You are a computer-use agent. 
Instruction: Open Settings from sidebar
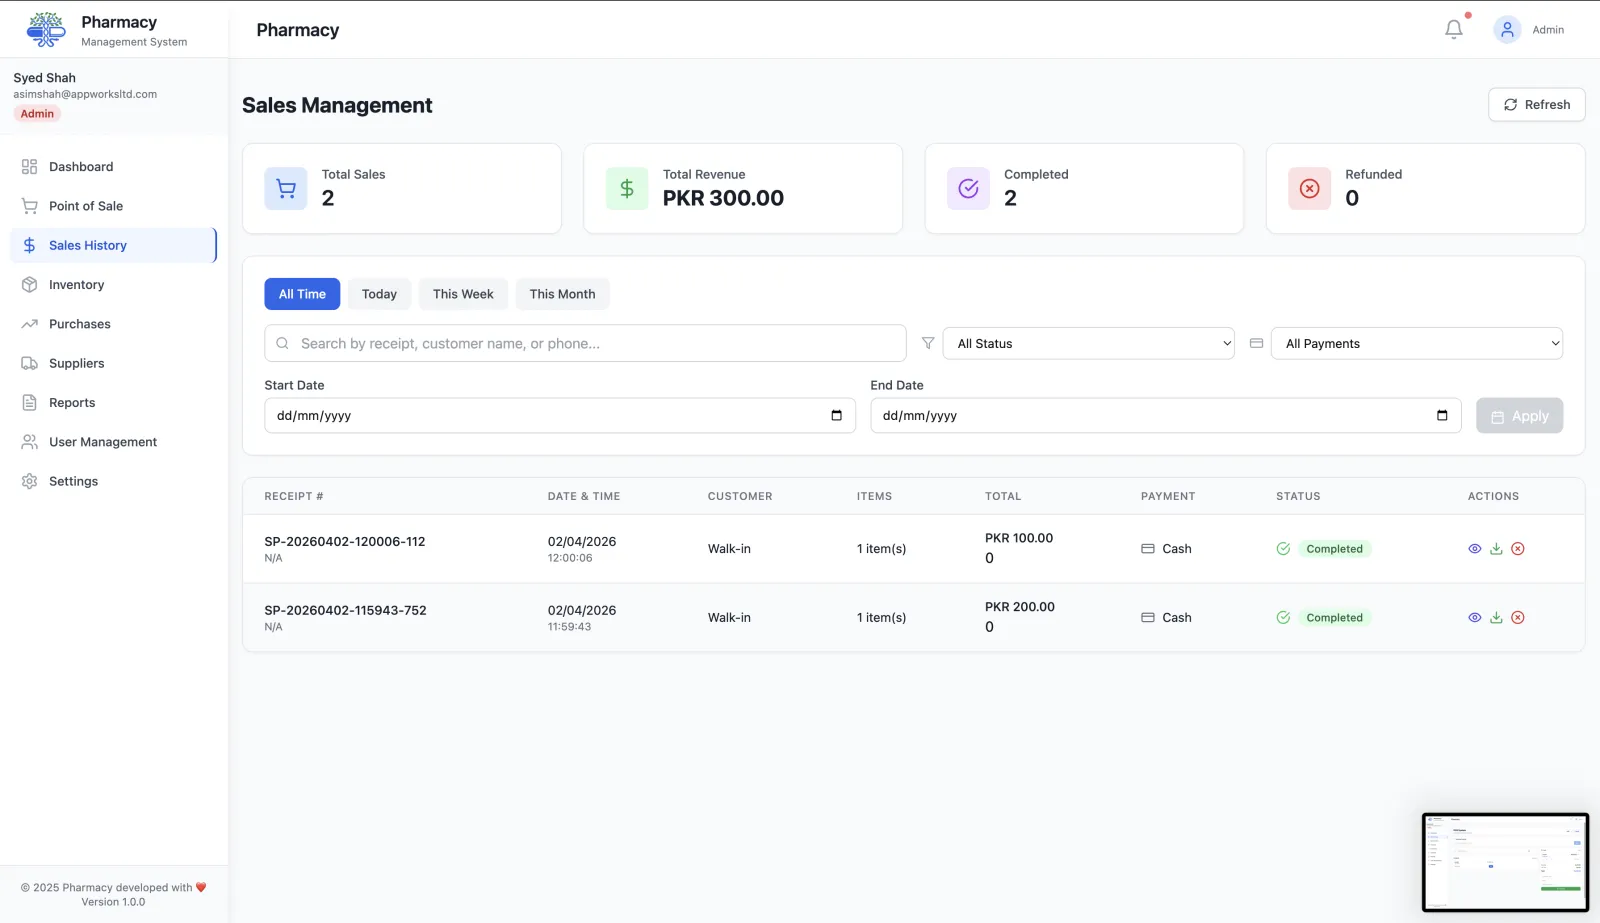(113, 481)
